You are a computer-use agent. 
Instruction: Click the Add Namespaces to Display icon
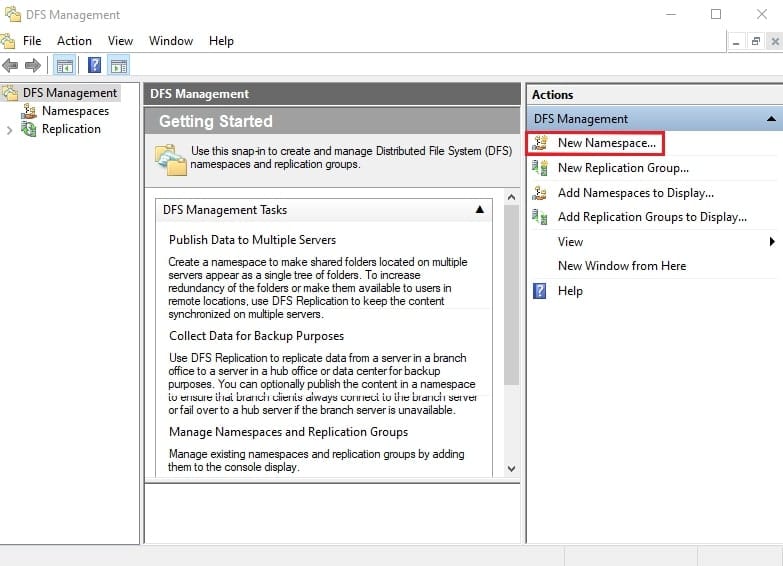540,192
